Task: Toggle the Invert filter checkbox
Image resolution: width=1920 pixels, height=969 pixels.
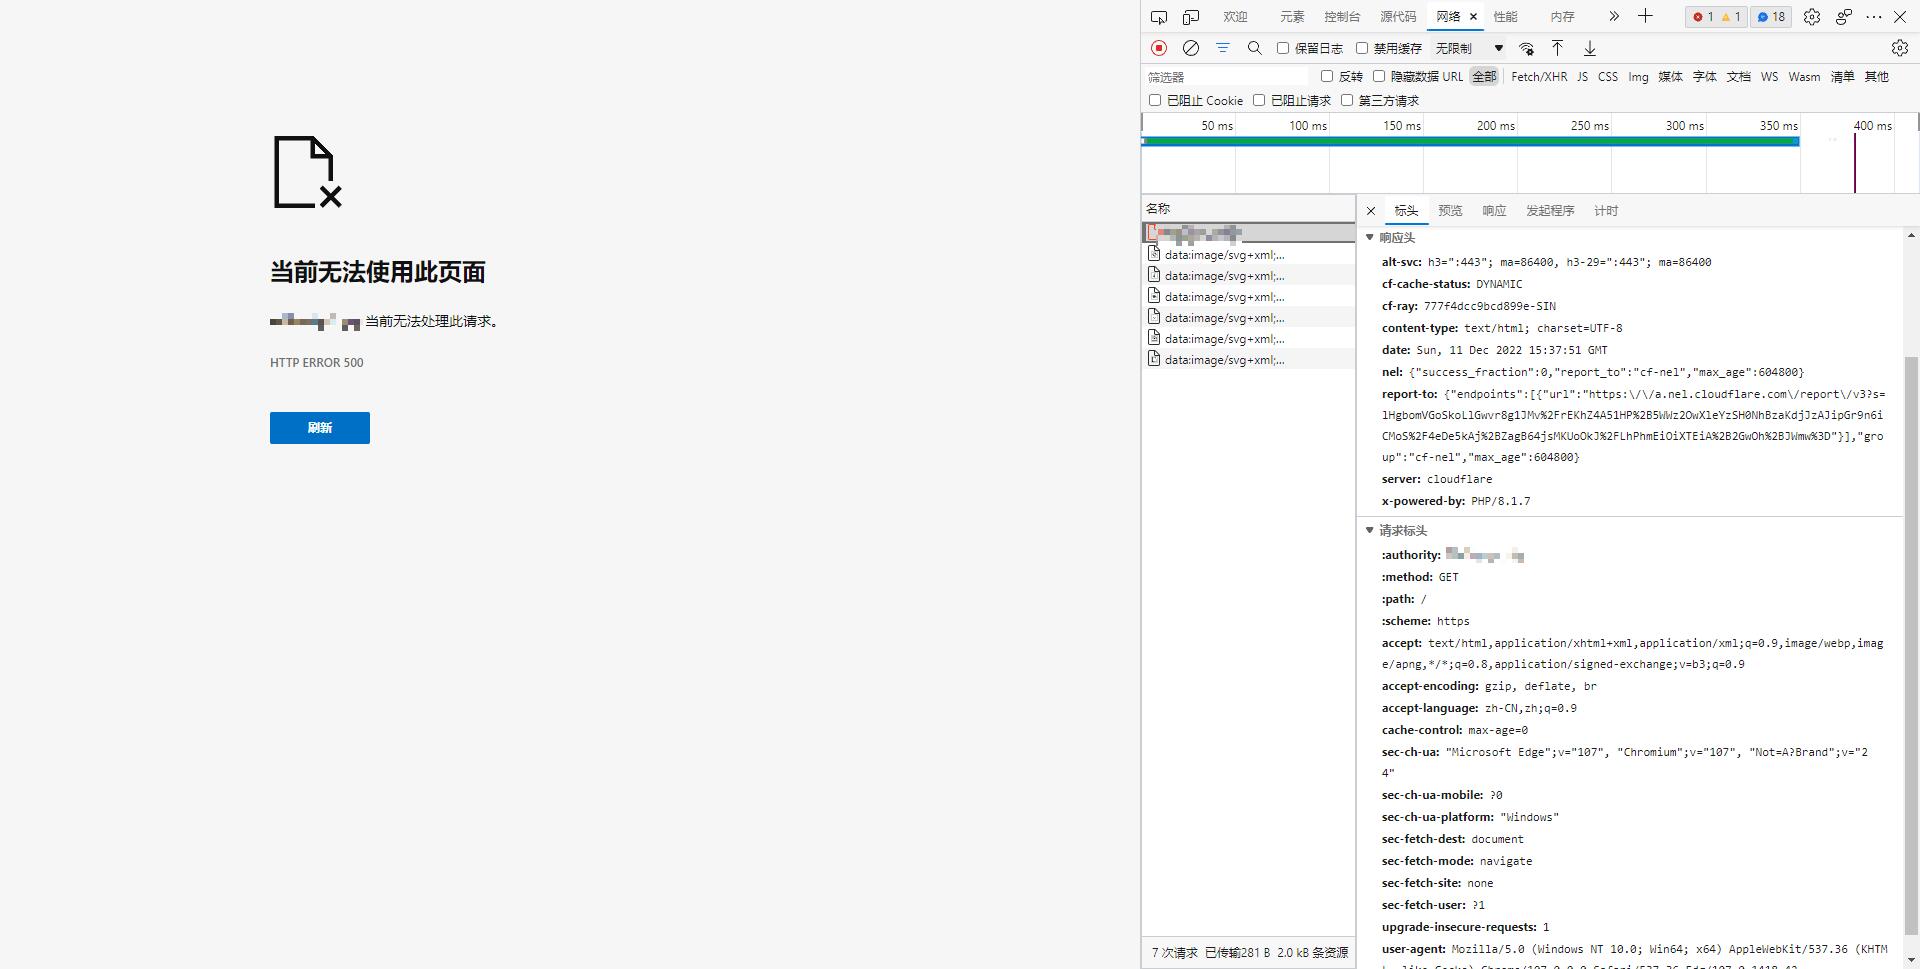Action: coord(1327,76)
